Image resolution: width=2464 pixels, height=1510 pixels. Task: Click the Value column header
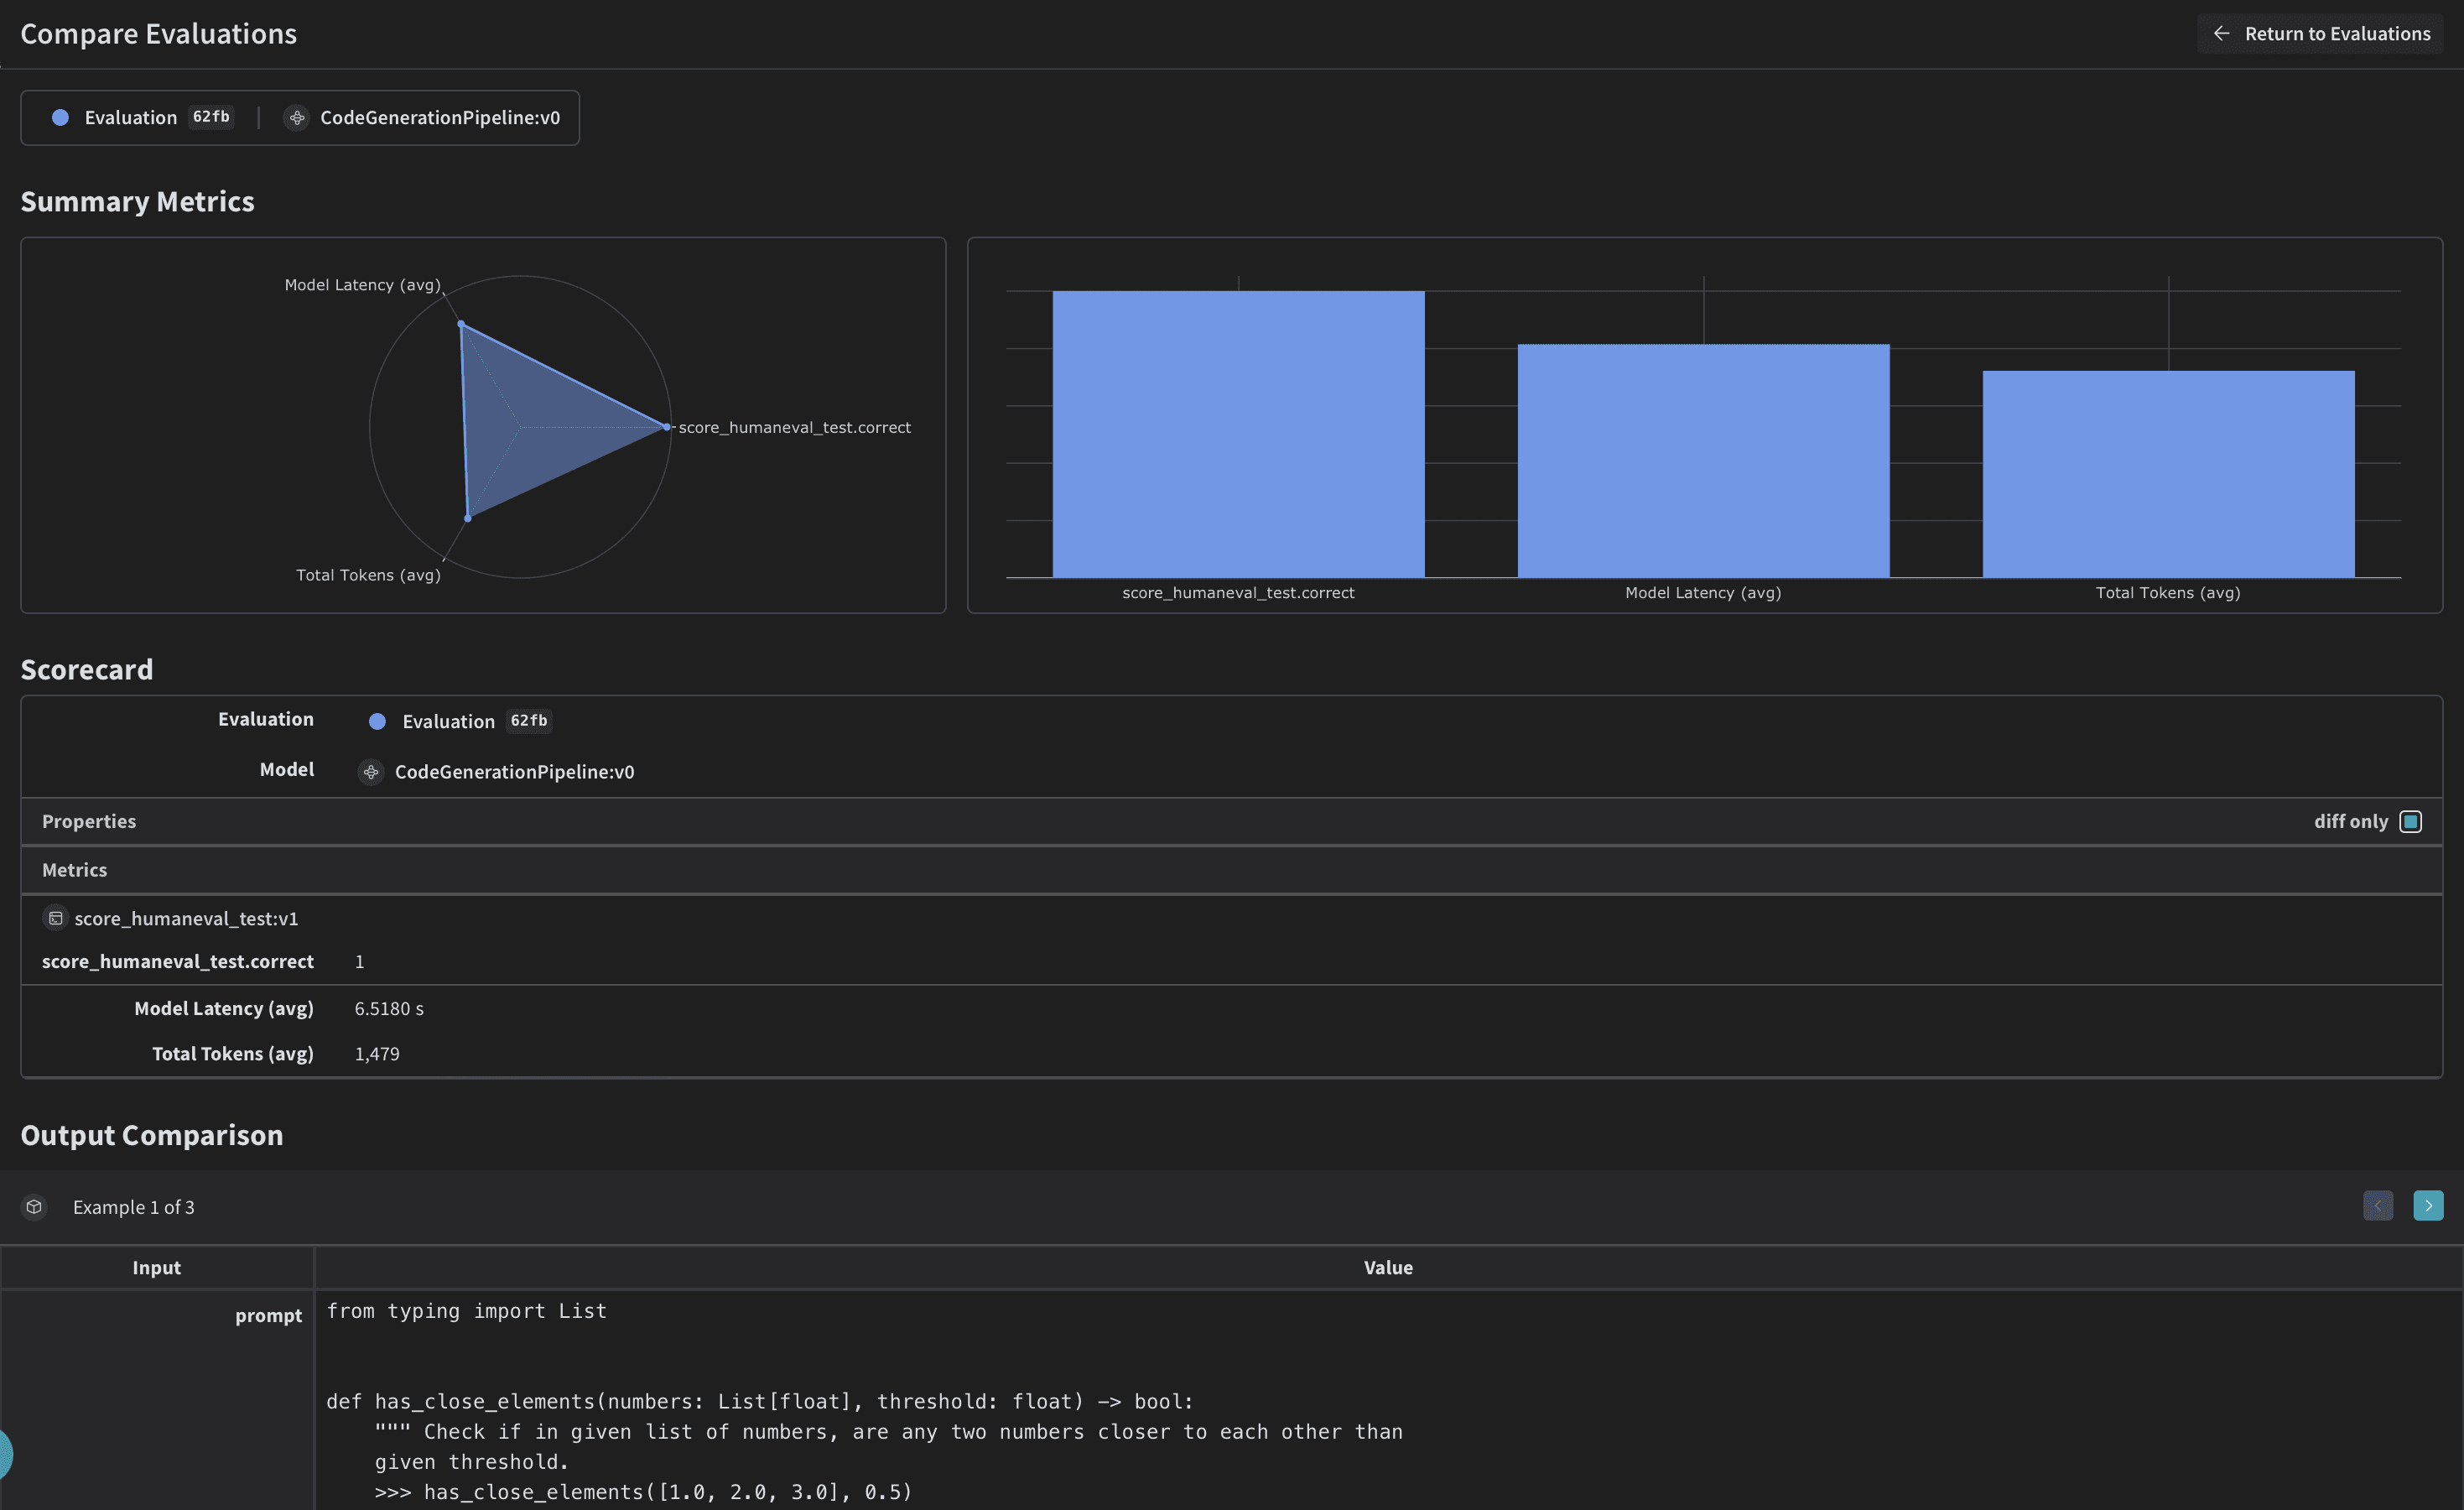click(1388, 1268)
